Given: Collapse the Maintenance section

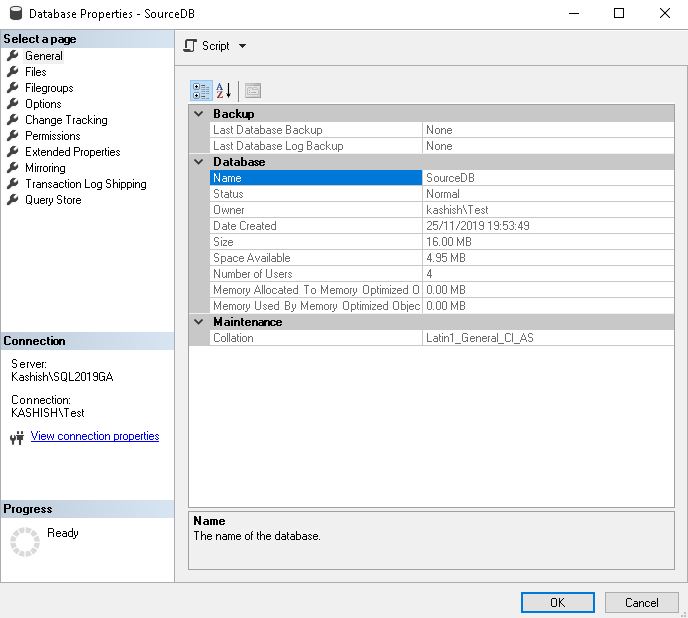Looking at the screenshot, I should coord(198,322).
